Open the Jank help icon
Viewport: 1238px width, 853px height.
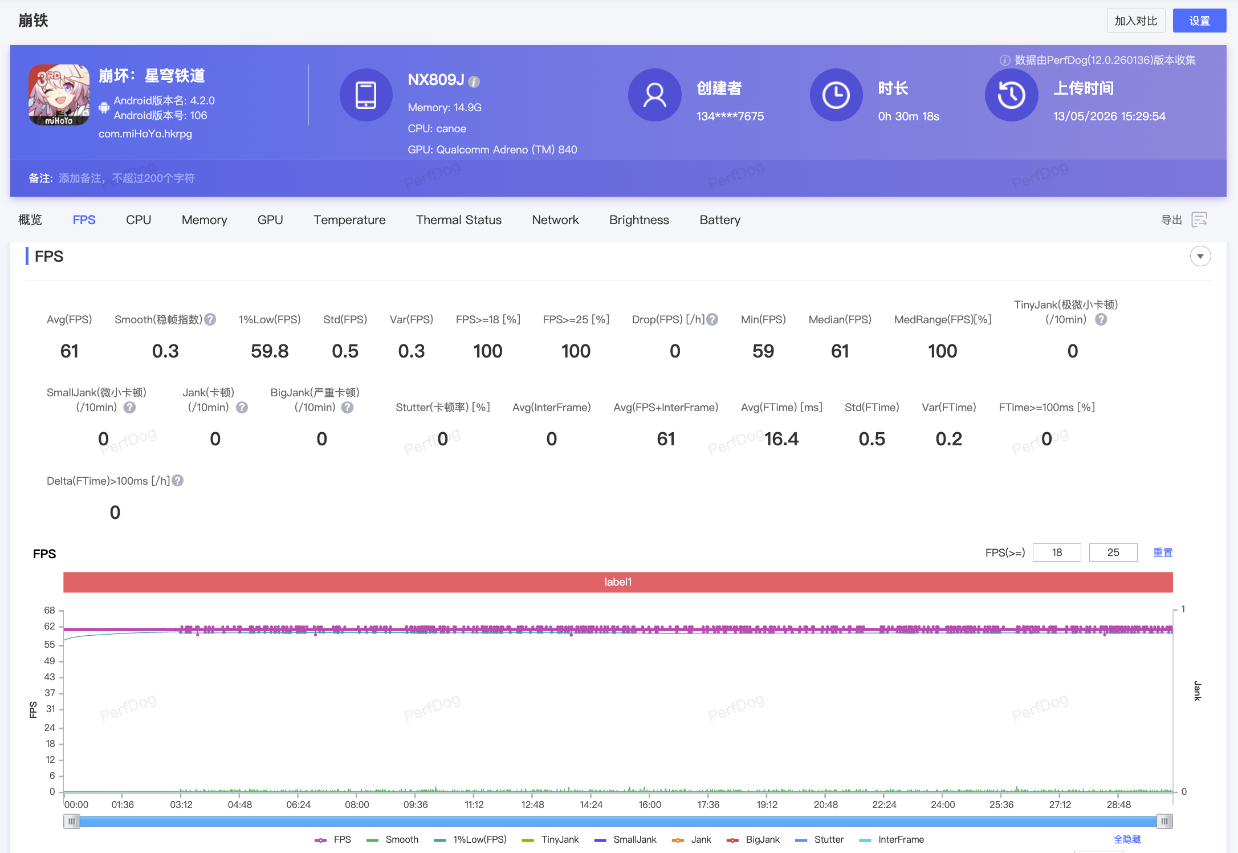[242, 407]
